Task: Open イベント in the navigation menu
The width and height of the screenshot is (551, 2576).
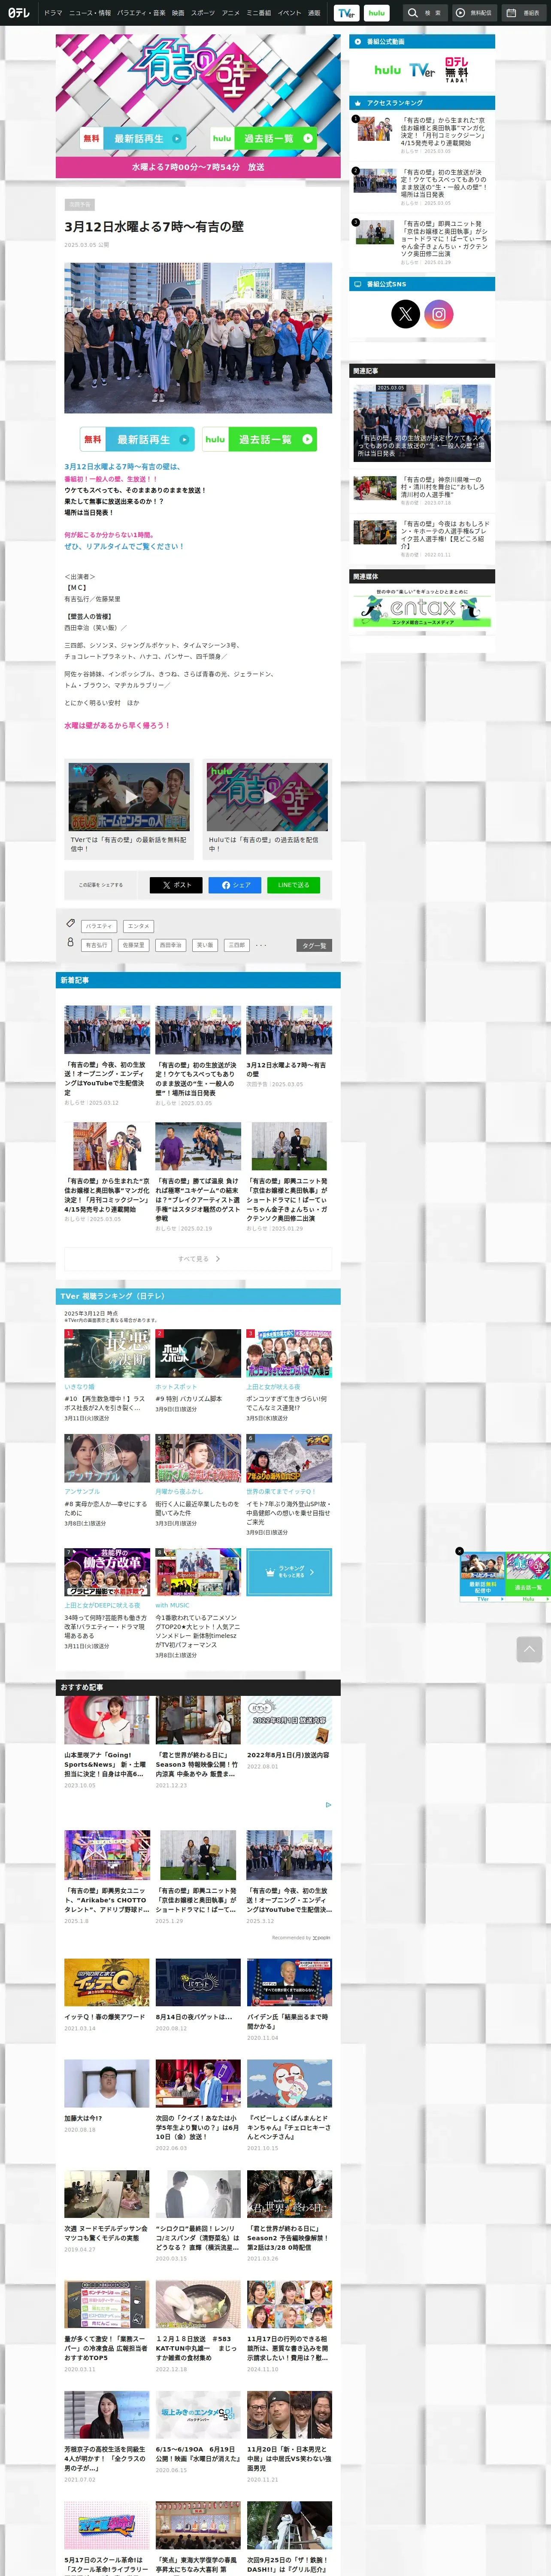Action: point(289,13)
